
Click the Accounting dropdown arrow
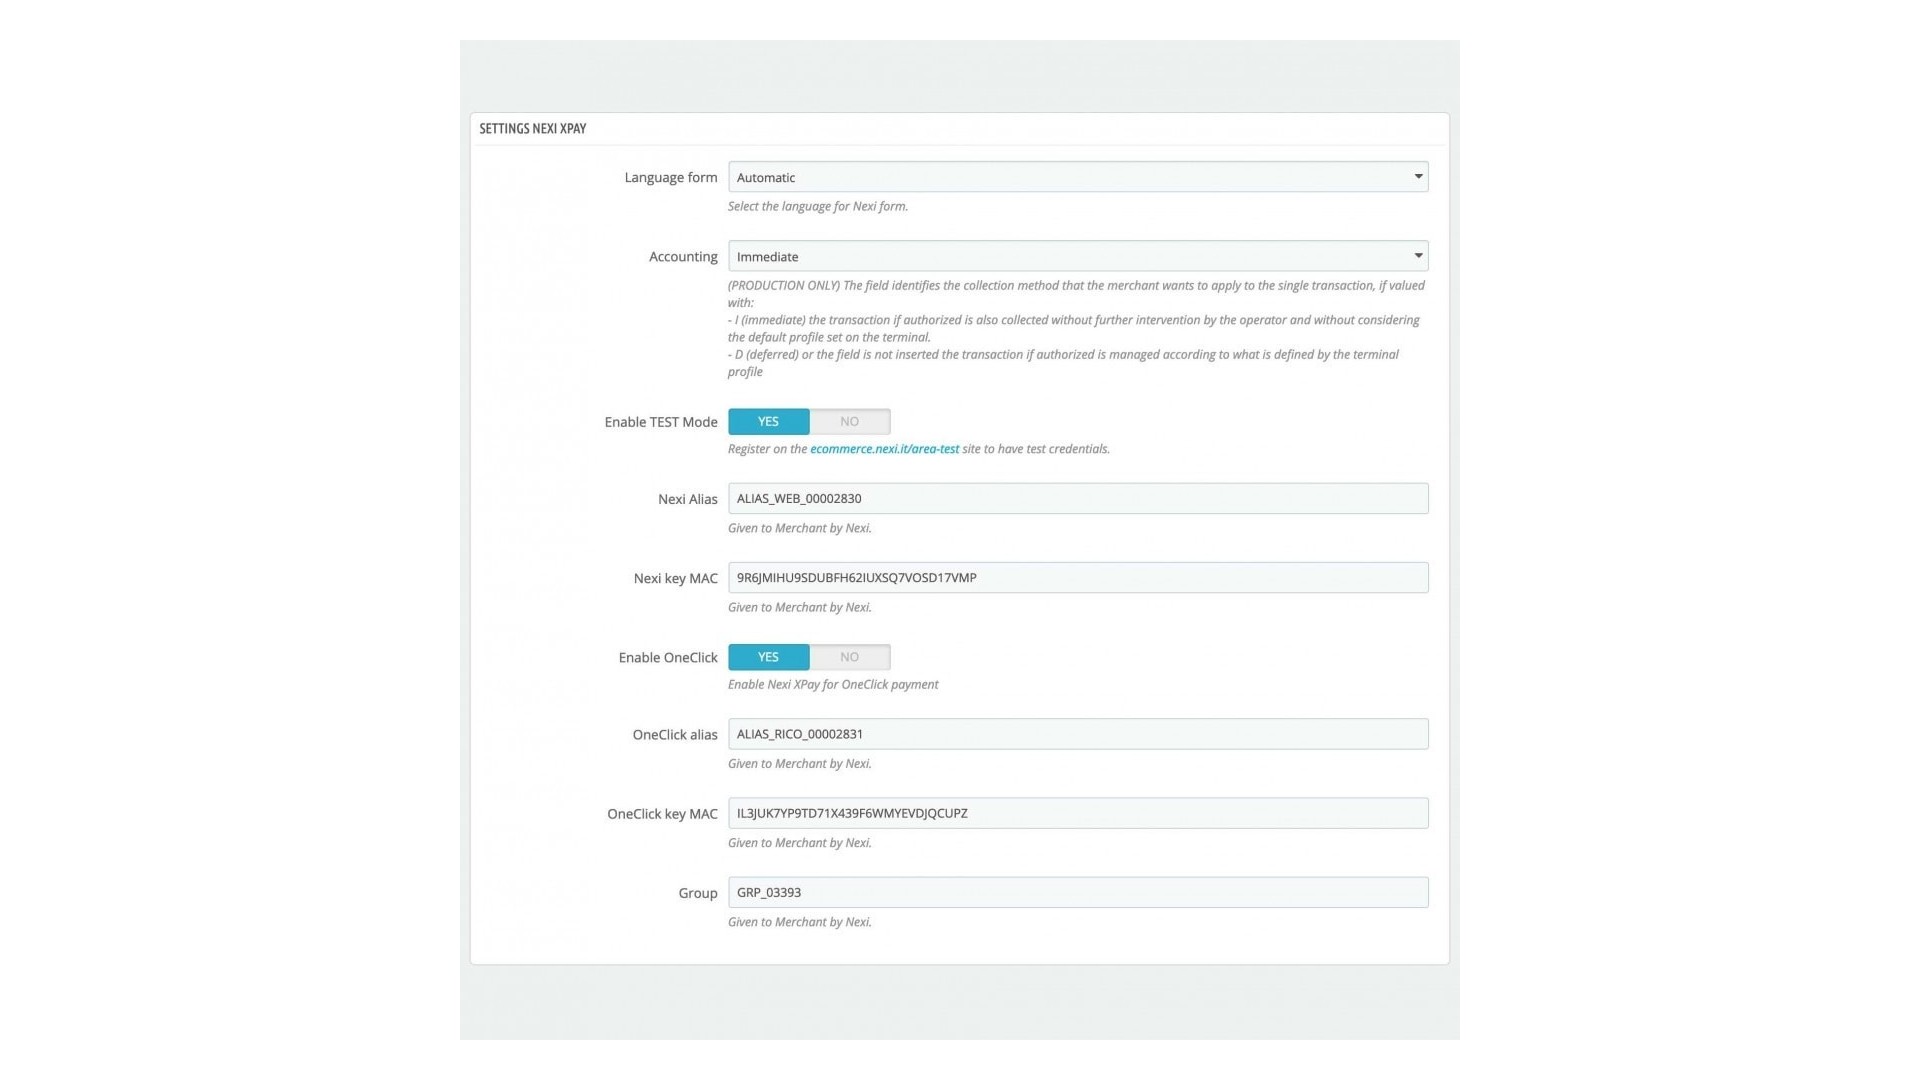(1417, 256)
